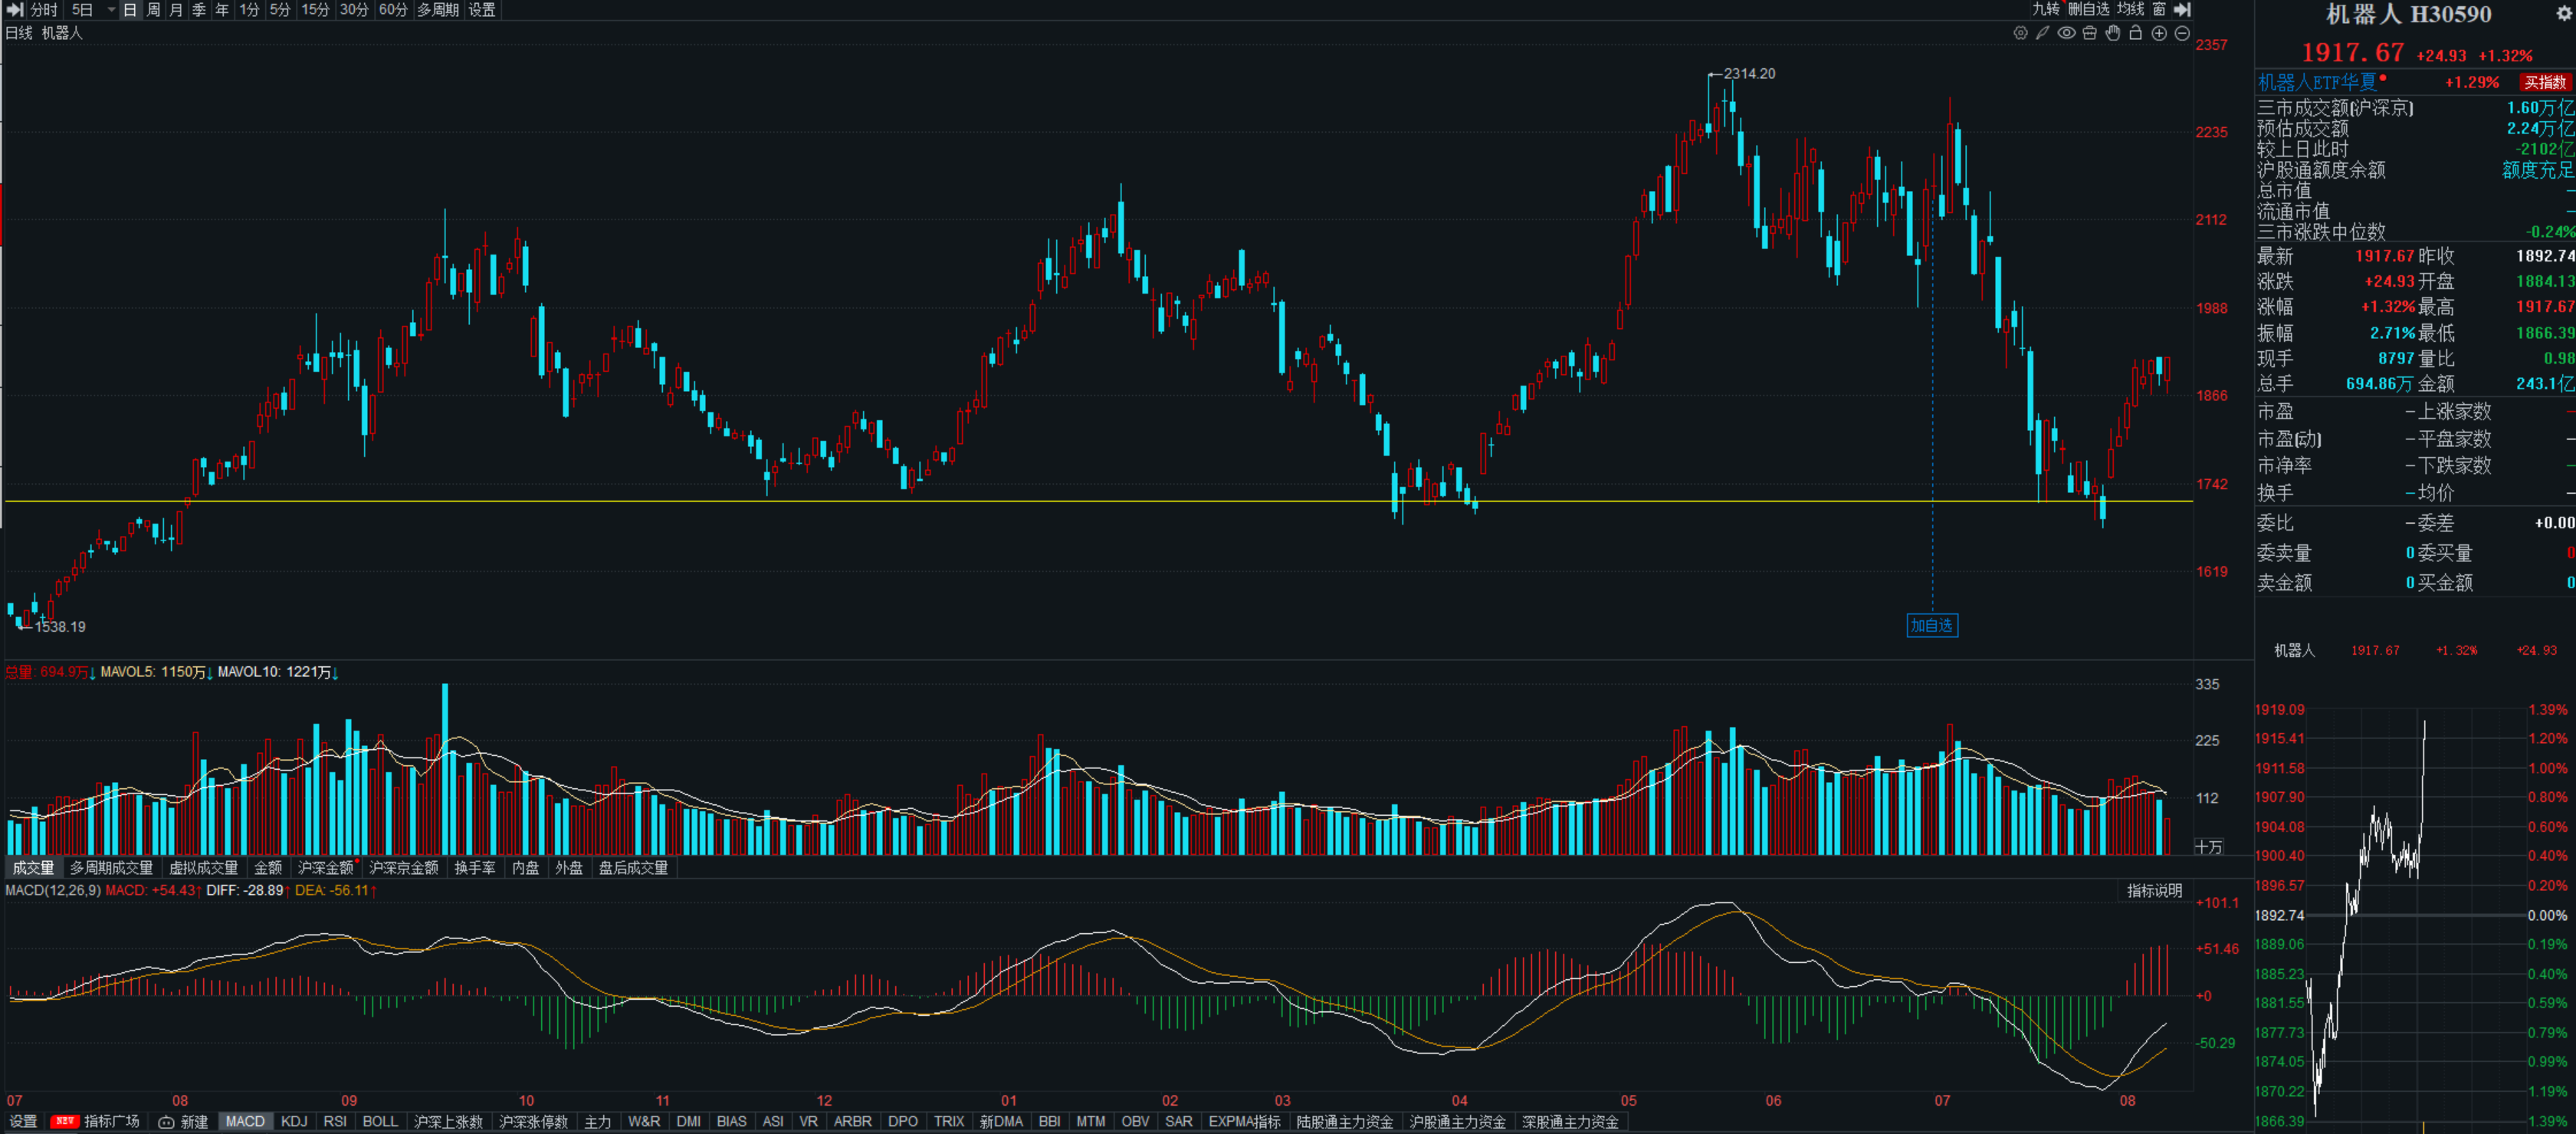Image resolution: width=2576 pixels, height=1134 pixels.
Task: Open 指标广场 indicator marketplace
Action: [111, 1121]
